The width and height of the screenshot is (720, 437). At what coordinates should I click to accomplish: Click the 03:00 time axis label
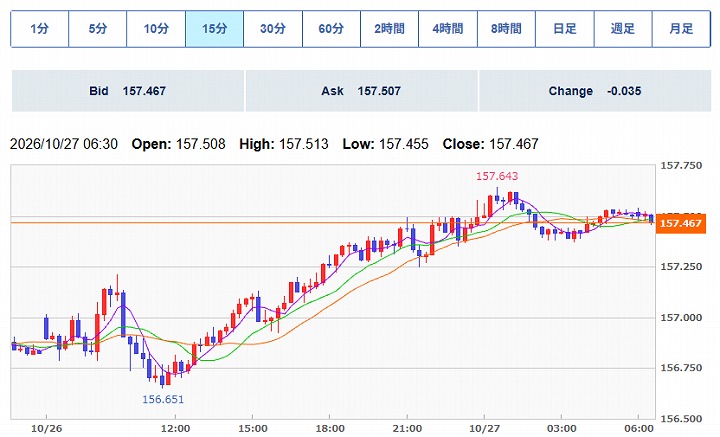[x=562, y=429]
